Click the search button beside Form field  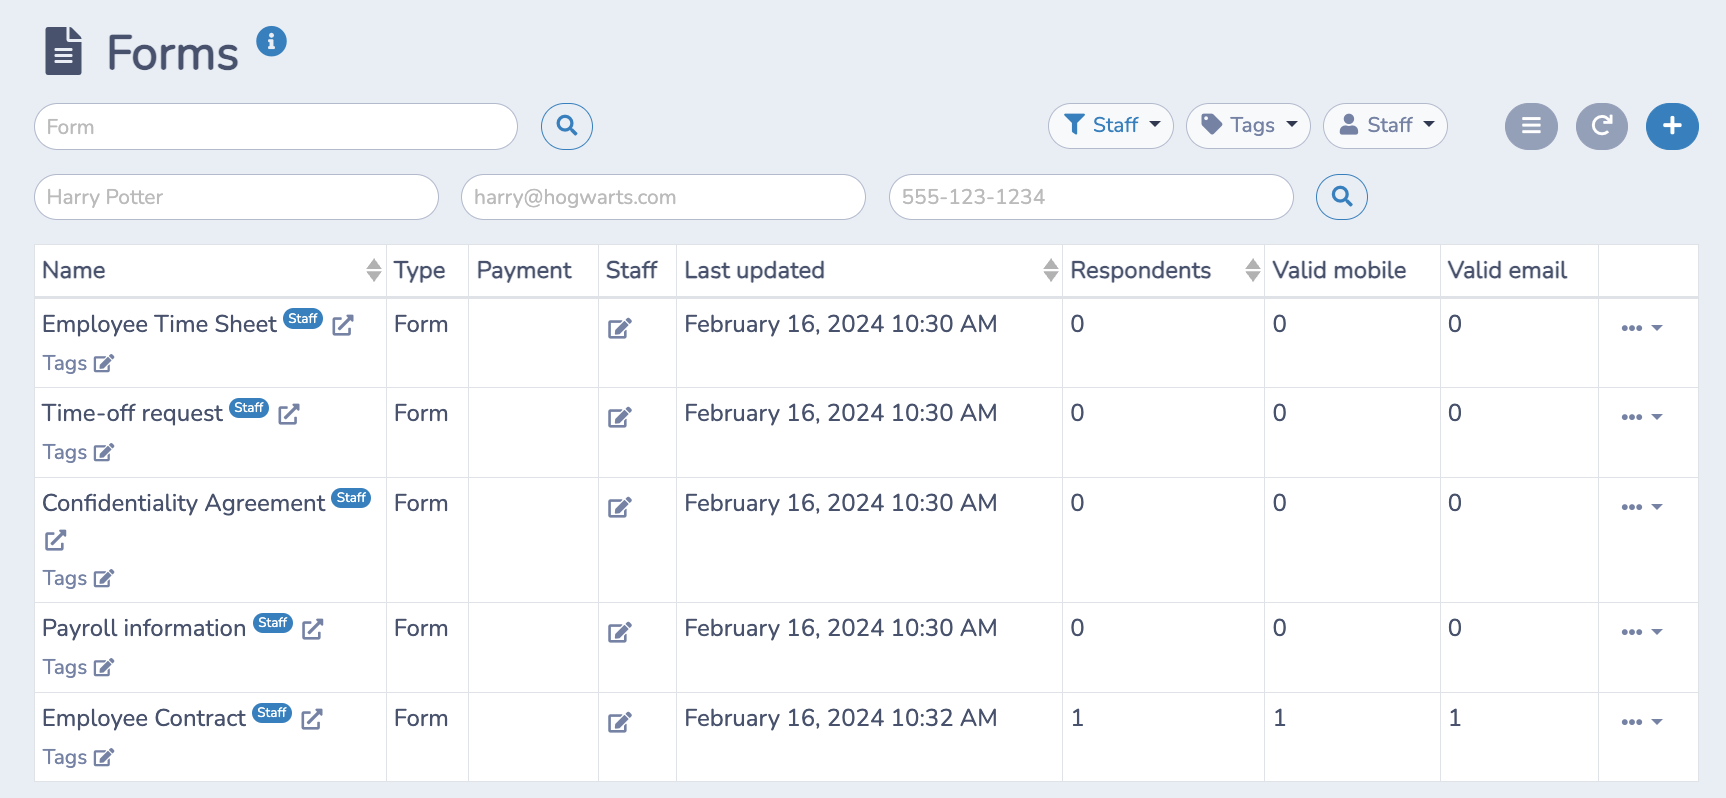(567, 126)
